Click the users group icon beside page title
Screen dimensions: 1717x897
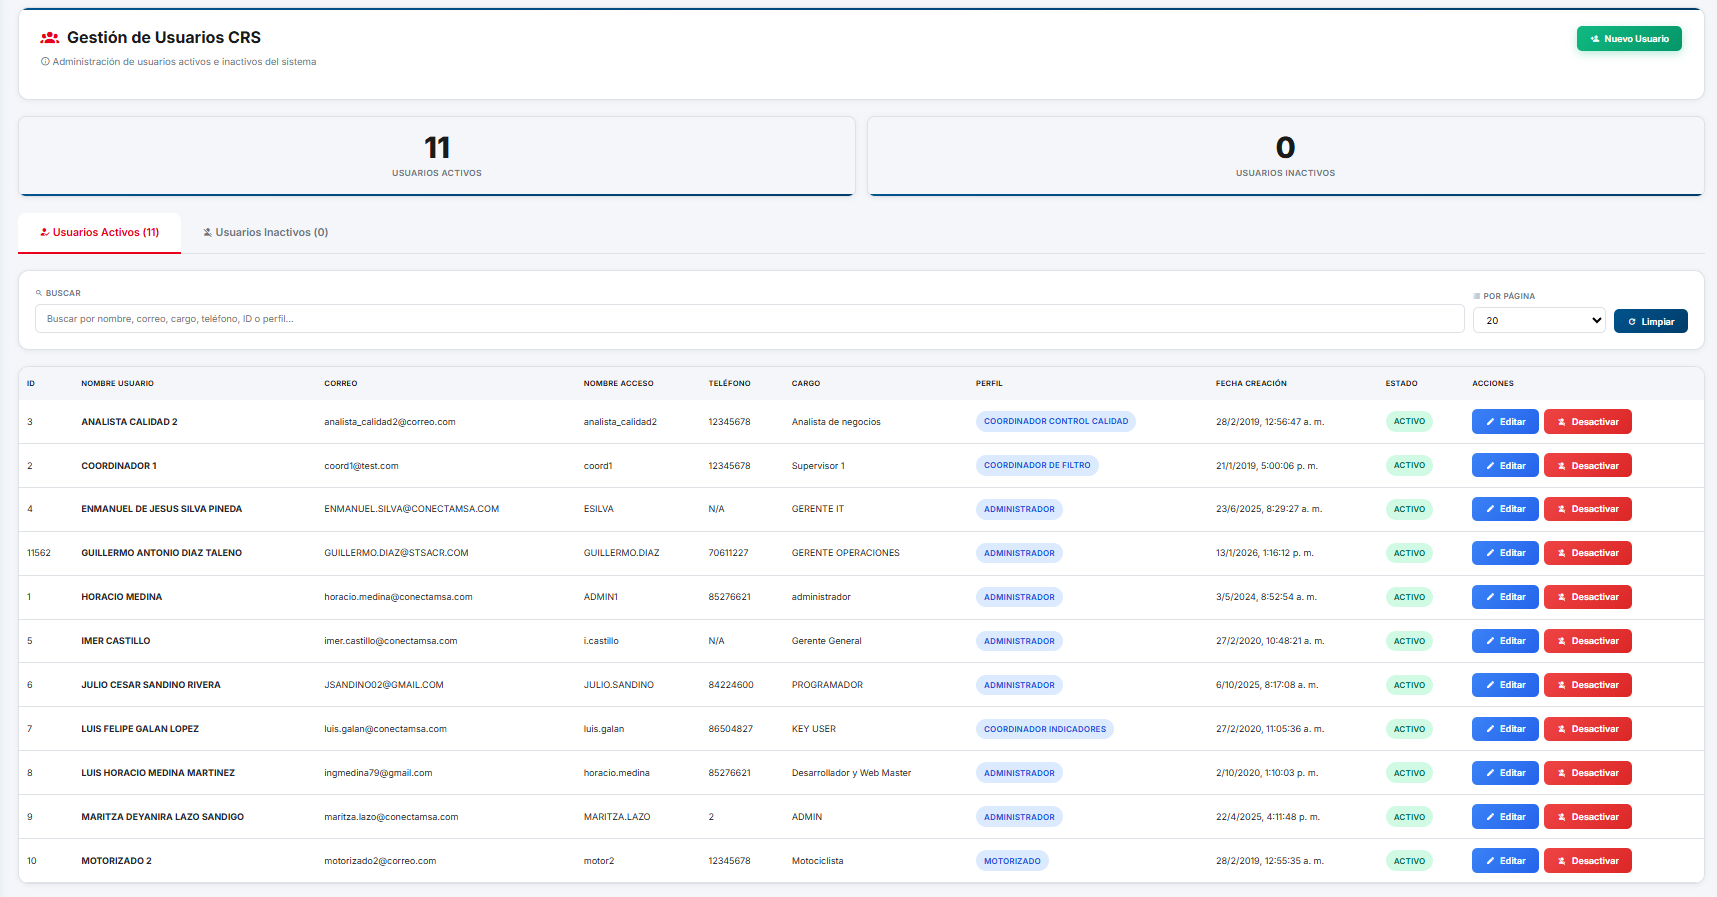click(x=50, y=38)
